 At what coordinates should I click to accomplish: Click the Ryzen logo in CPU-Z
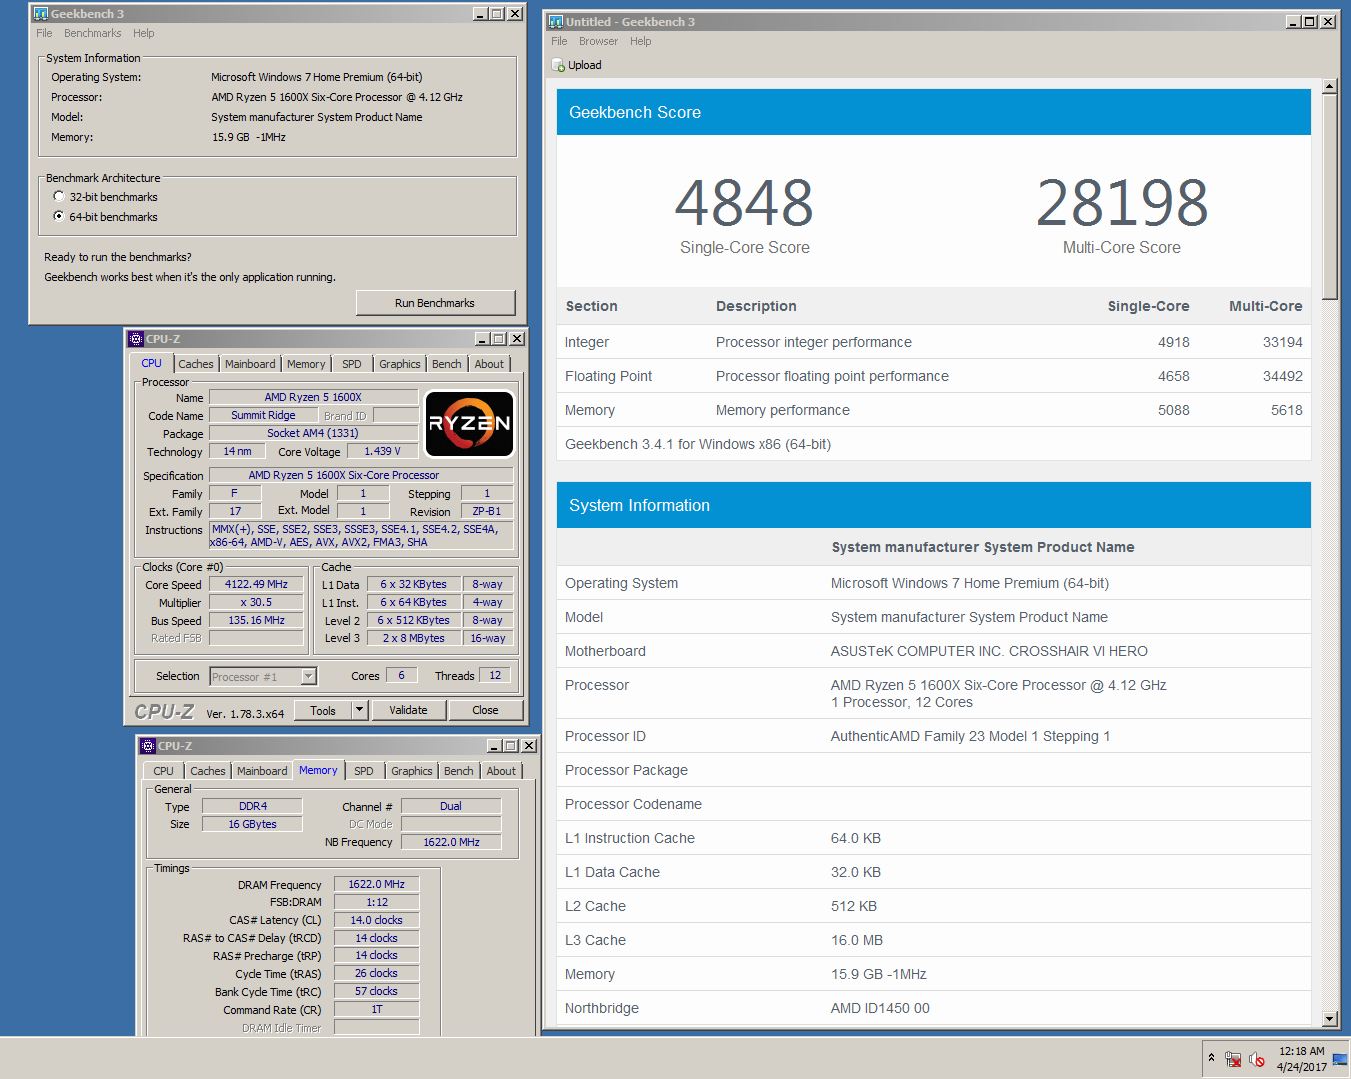(469, 424)
